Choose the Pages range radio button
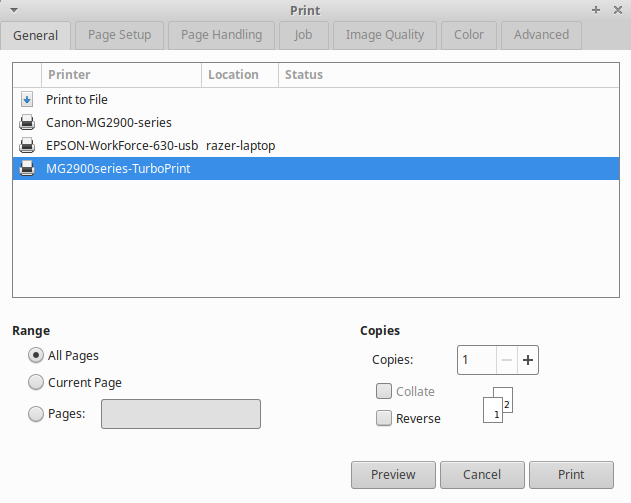This screenshot has width=631, height=503. [x=37, y=413]
